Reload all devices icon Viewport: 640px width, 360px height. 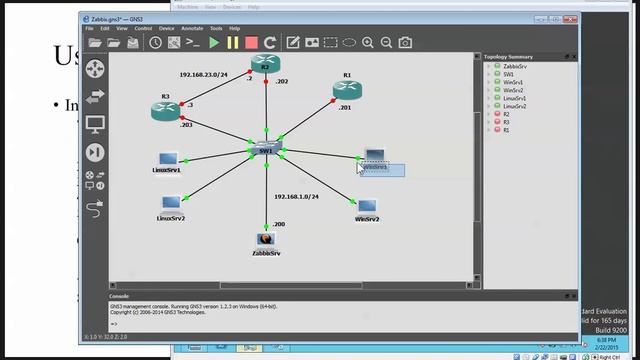(270, 42)
